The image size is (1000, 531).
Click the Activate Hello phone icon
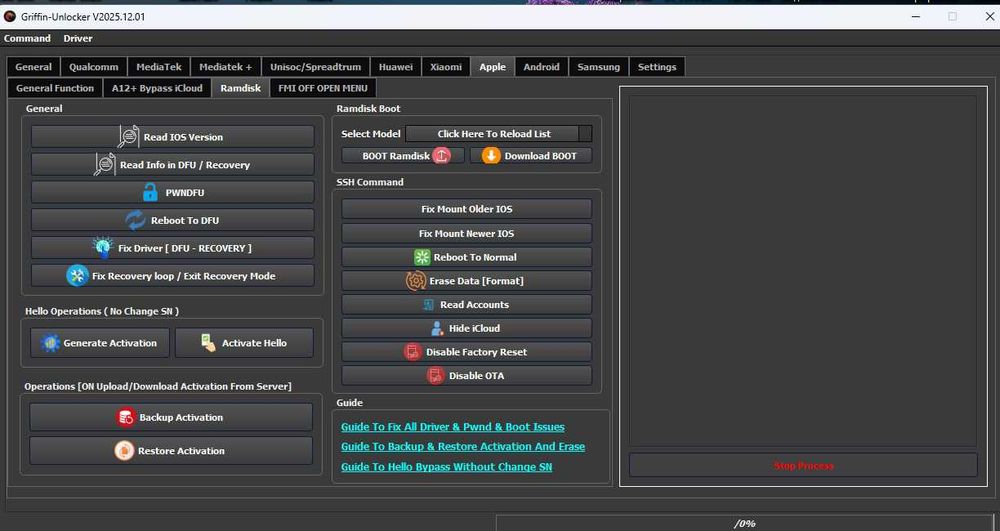[208, 343]
